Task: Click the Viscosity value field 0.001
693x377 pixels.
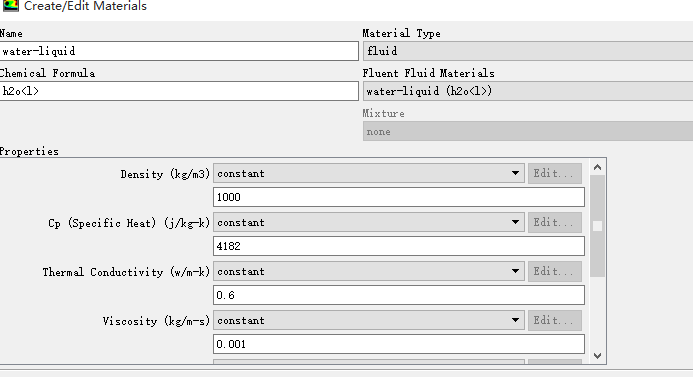Action: click(x=399, y=344)
